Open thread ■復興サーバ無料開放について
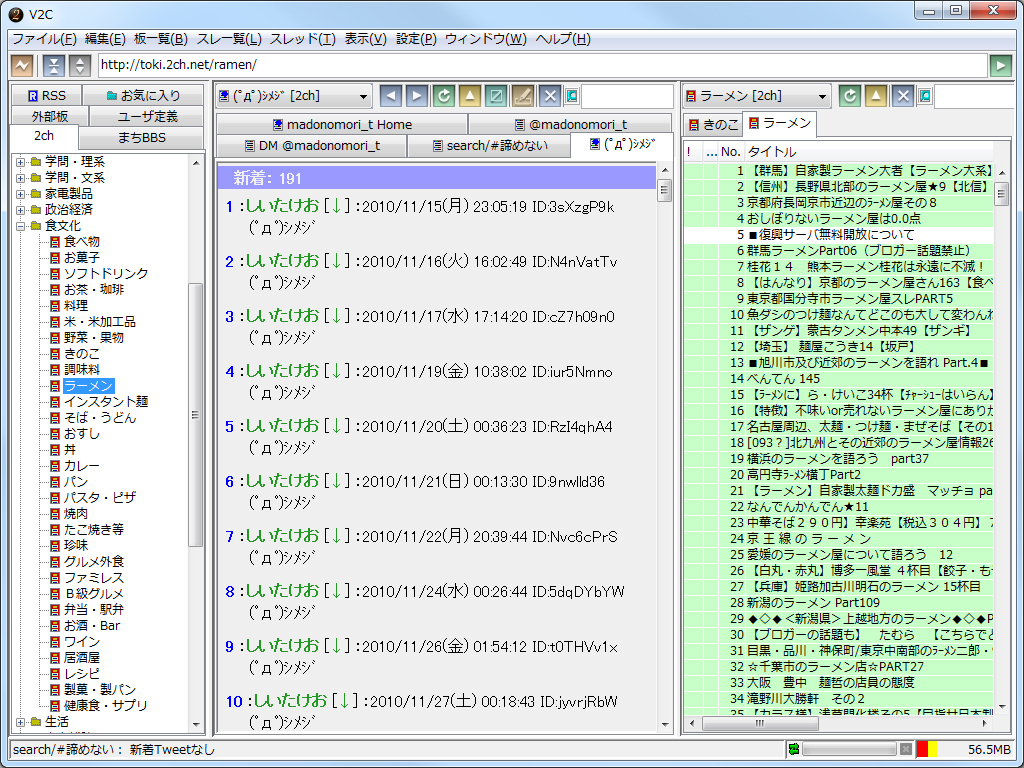 pyautogui.click(x=831, y=234)
